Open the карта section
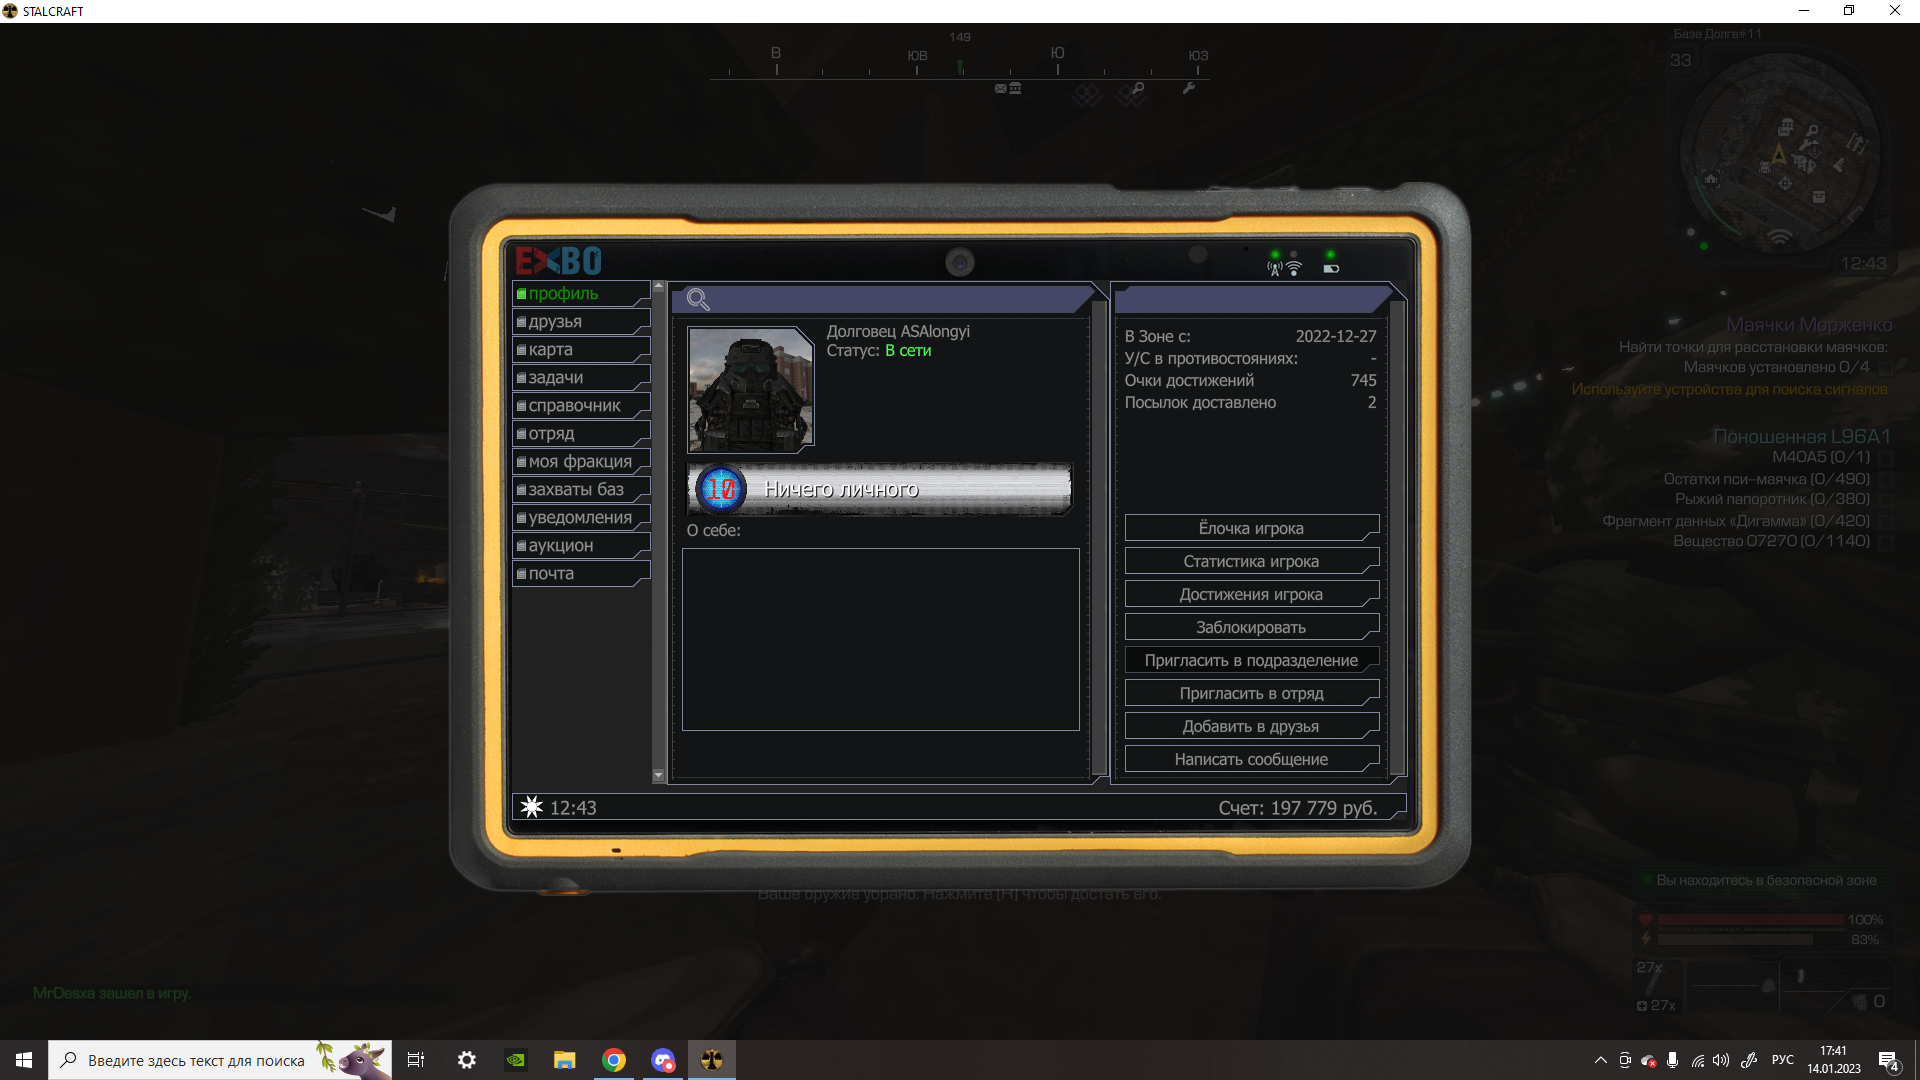 [581, 349]
